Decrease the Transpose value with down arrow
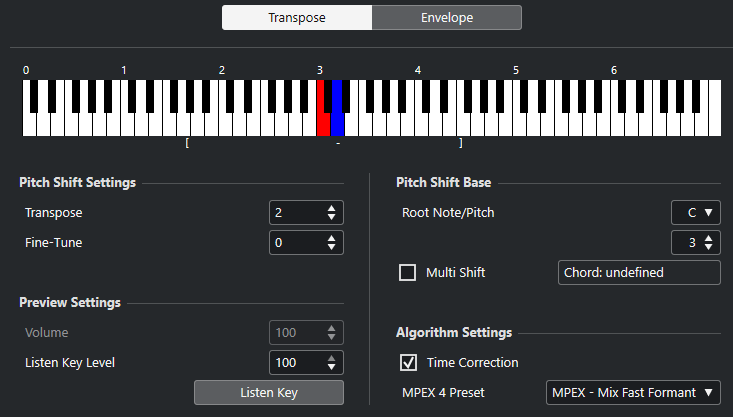This screenshot has height=417, width=733. (331, 218)
